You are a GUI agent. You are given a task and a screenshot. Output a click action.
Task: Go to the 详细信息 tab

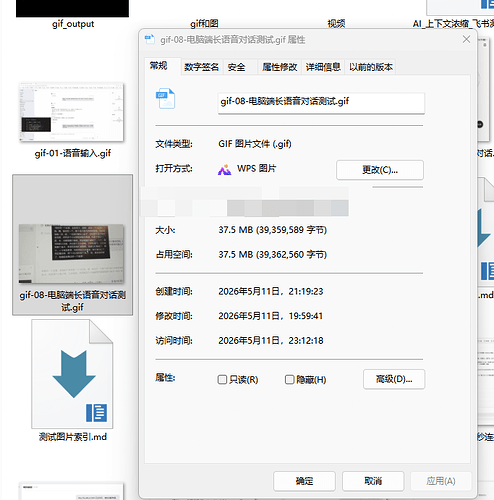[x=323, y=67]
